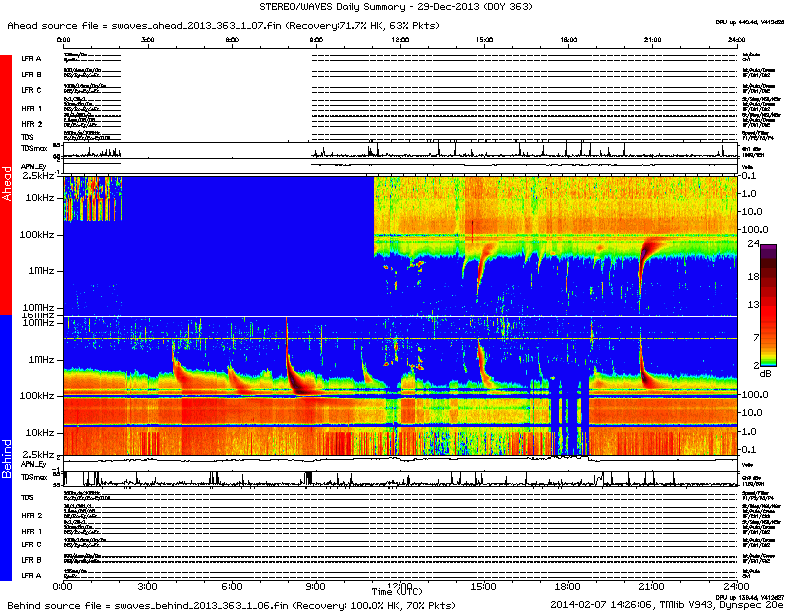This screenshot has width=792, height=612.
Task: Click the 12:00 tick on top time axis
Action: pyautogui.click(x=400, y=40)
